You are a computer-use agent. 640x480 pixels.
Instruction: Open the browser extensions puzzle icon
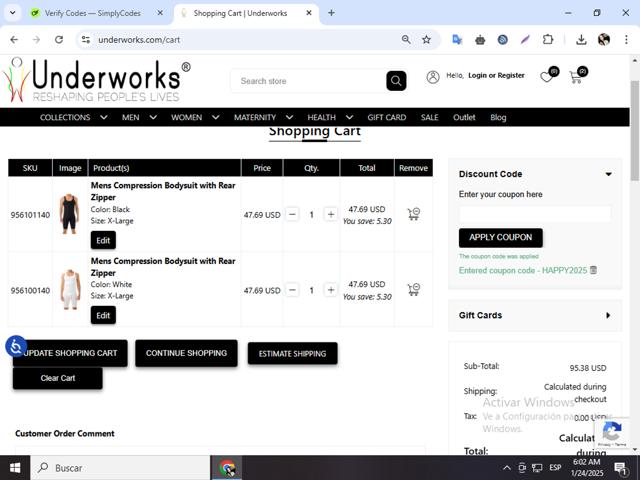[548, 40]
